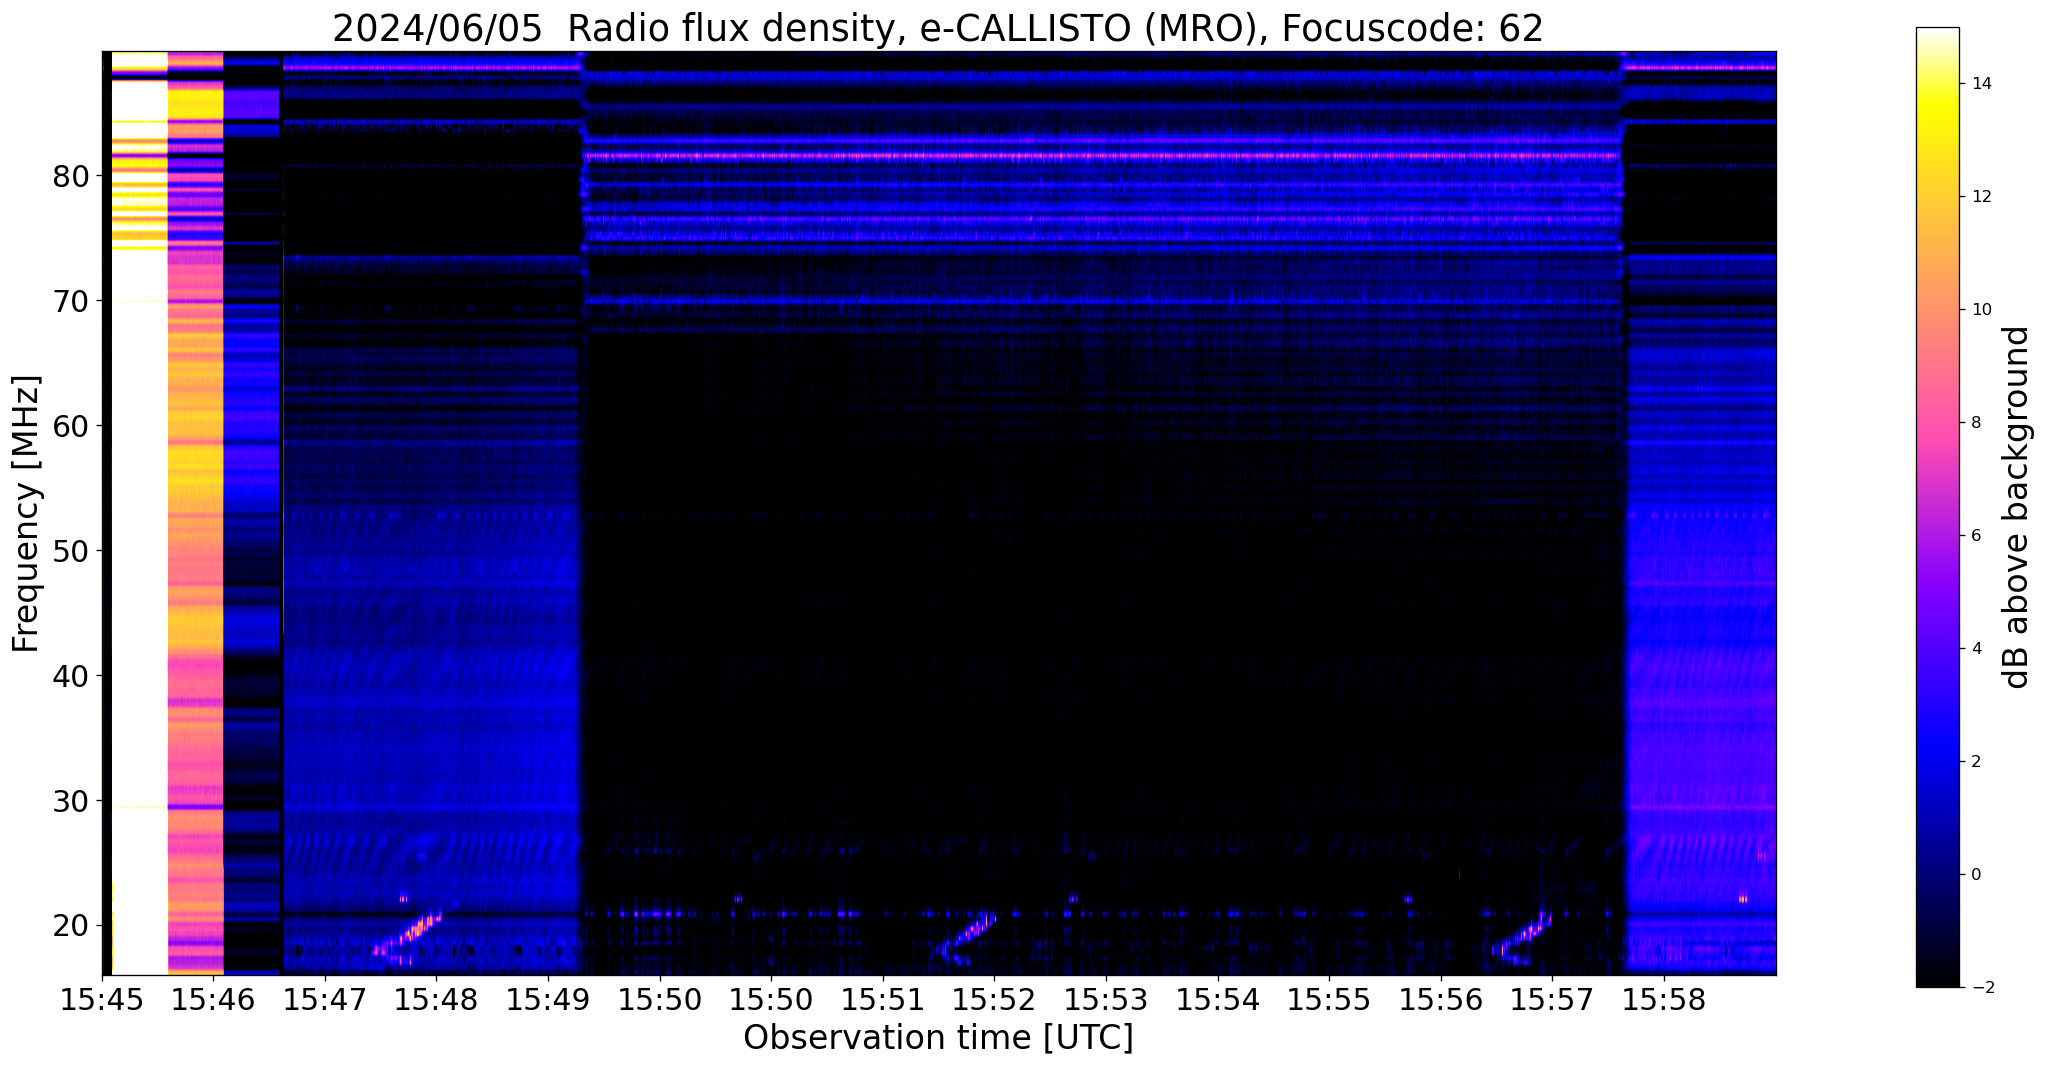Click the saturated white band starting at 15:45
The height and width of the screenshot is (1067, 2047).
(x=138, y=513)
